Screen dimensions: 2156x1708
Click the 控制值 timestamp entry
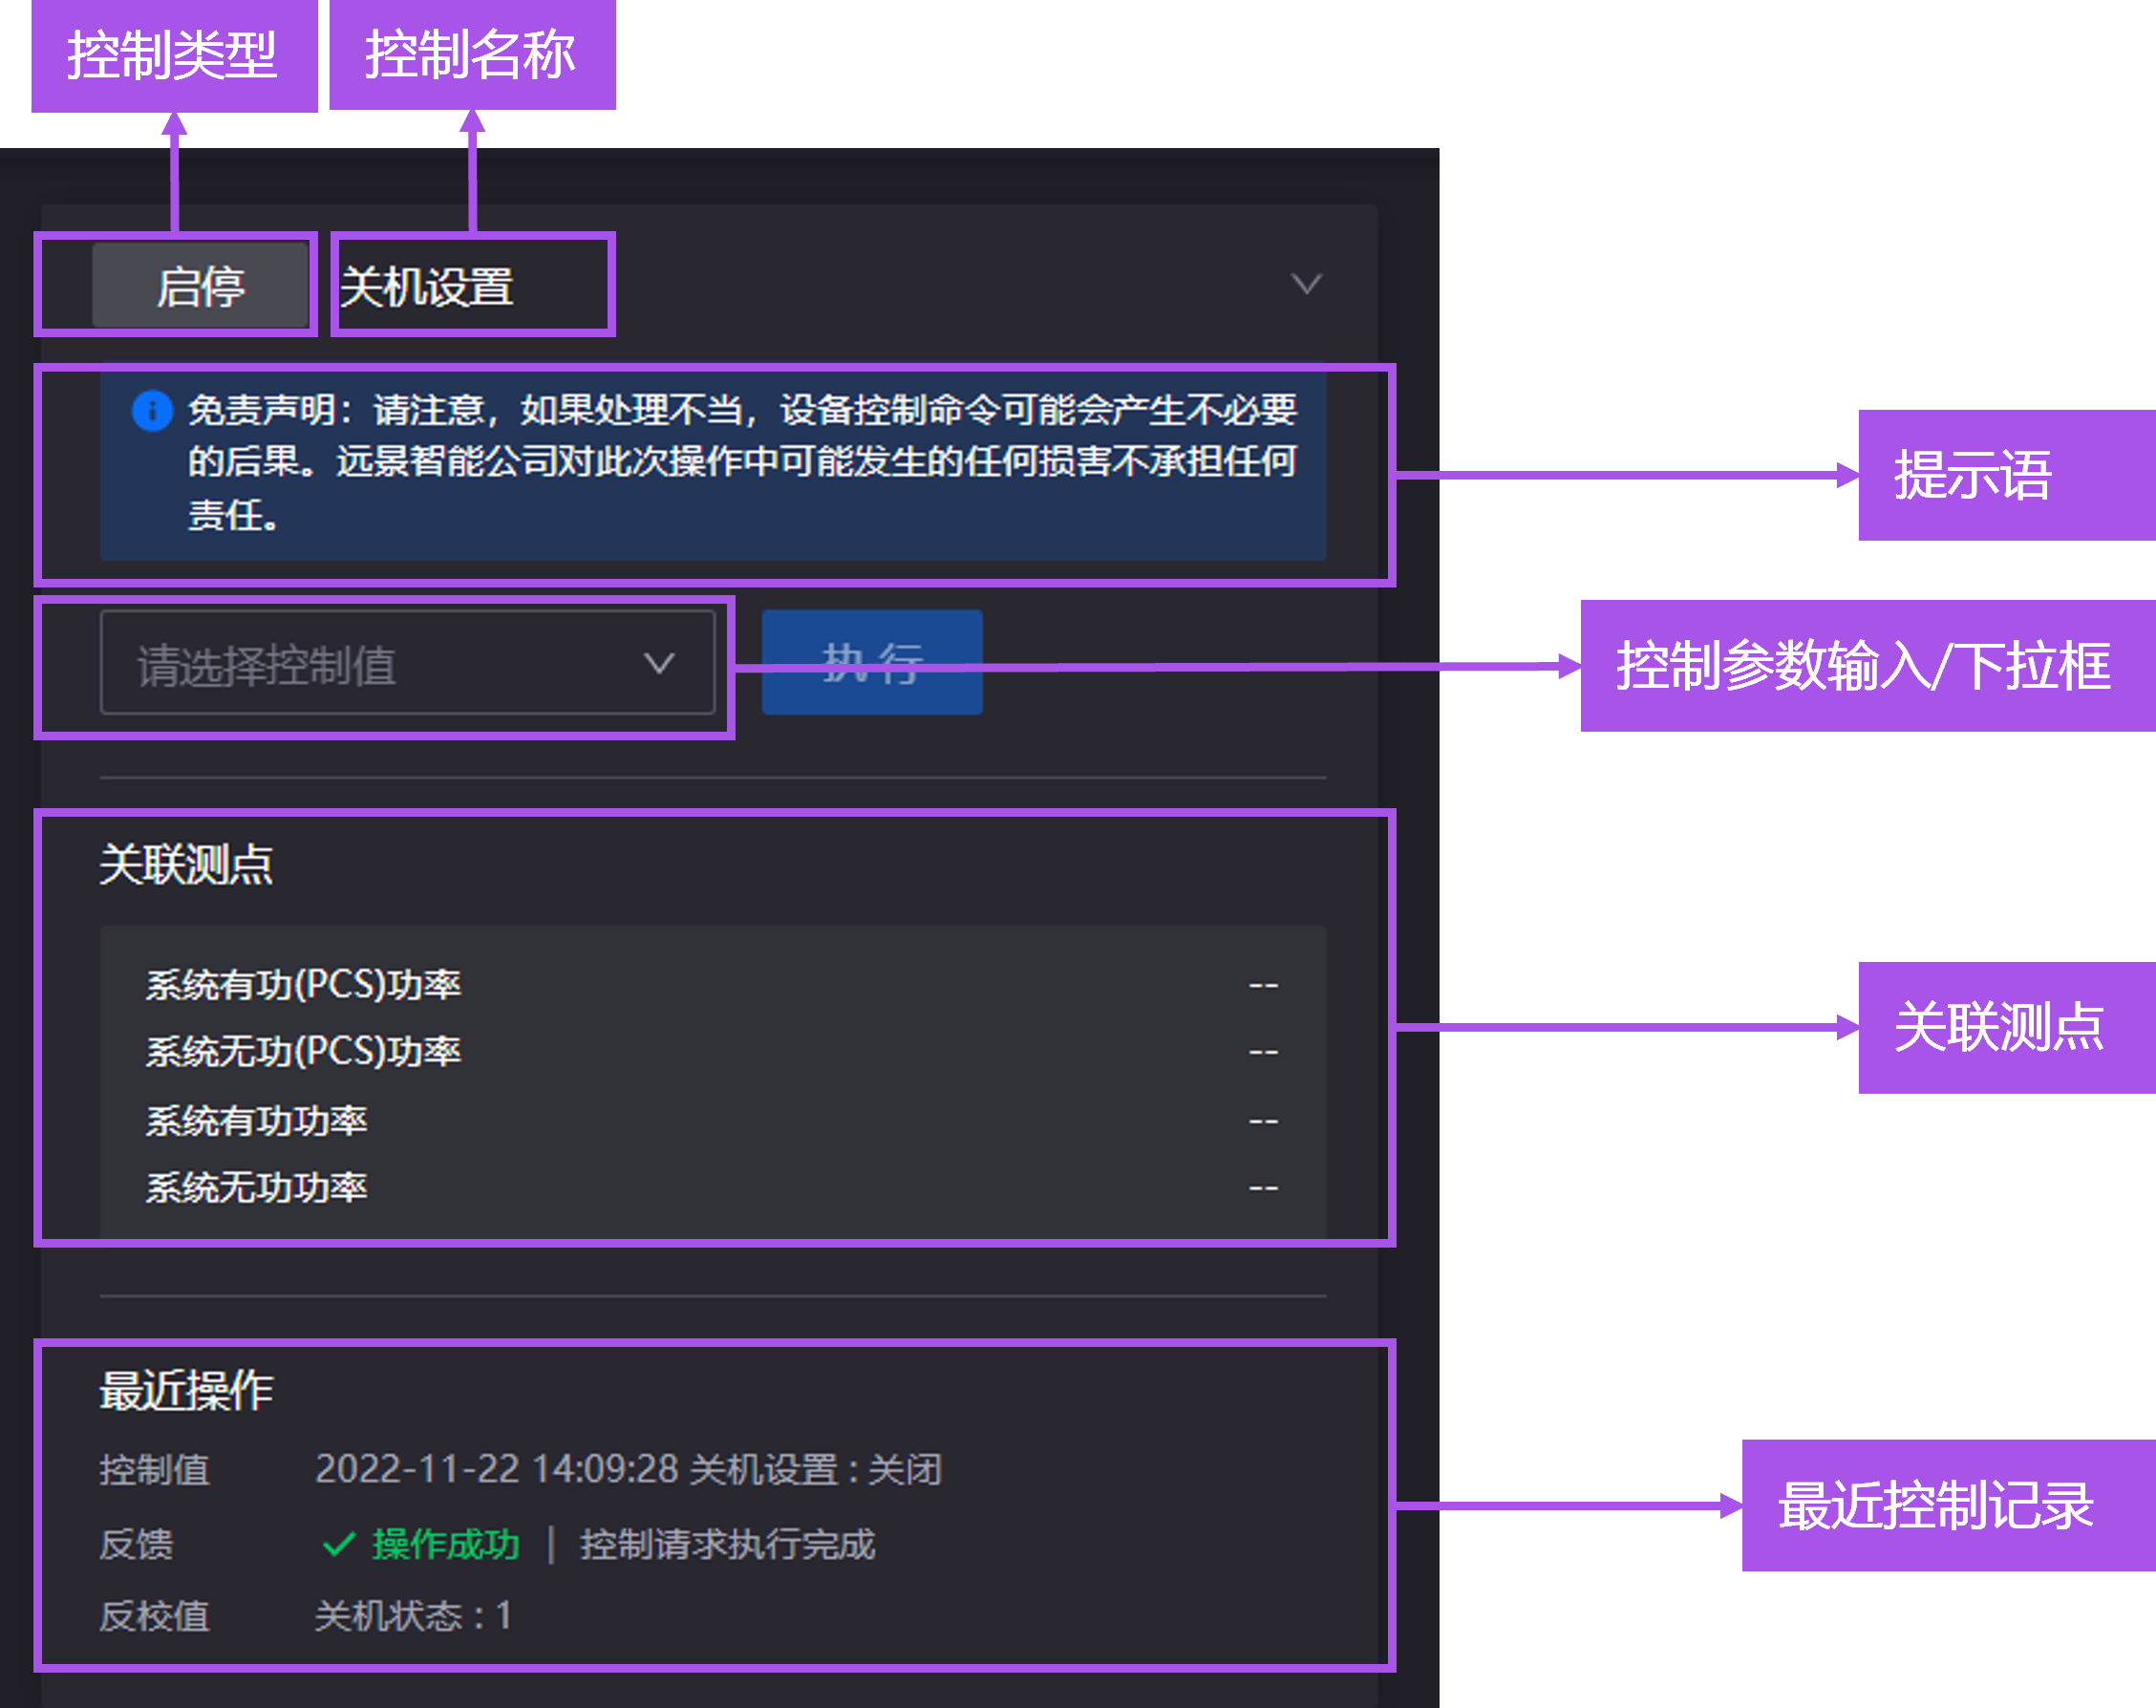(630, 1470)
